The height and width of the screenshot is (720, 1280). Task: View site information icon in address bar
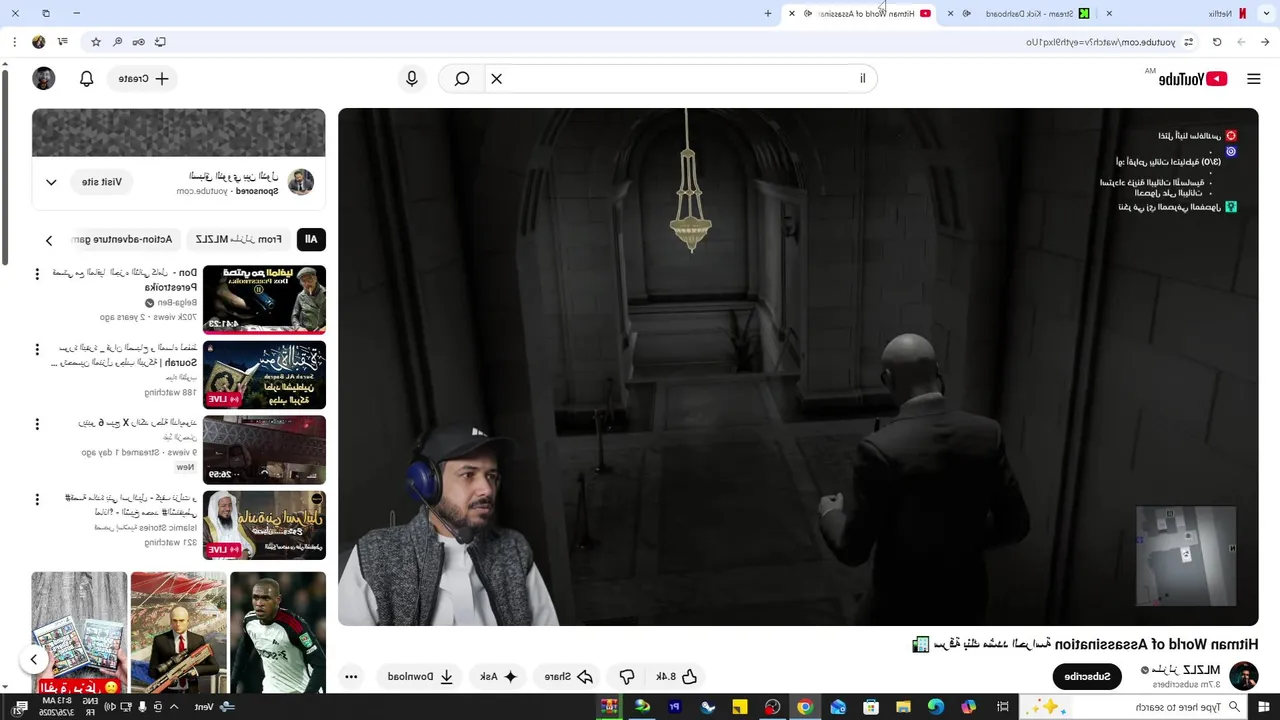coord(1188,42)
